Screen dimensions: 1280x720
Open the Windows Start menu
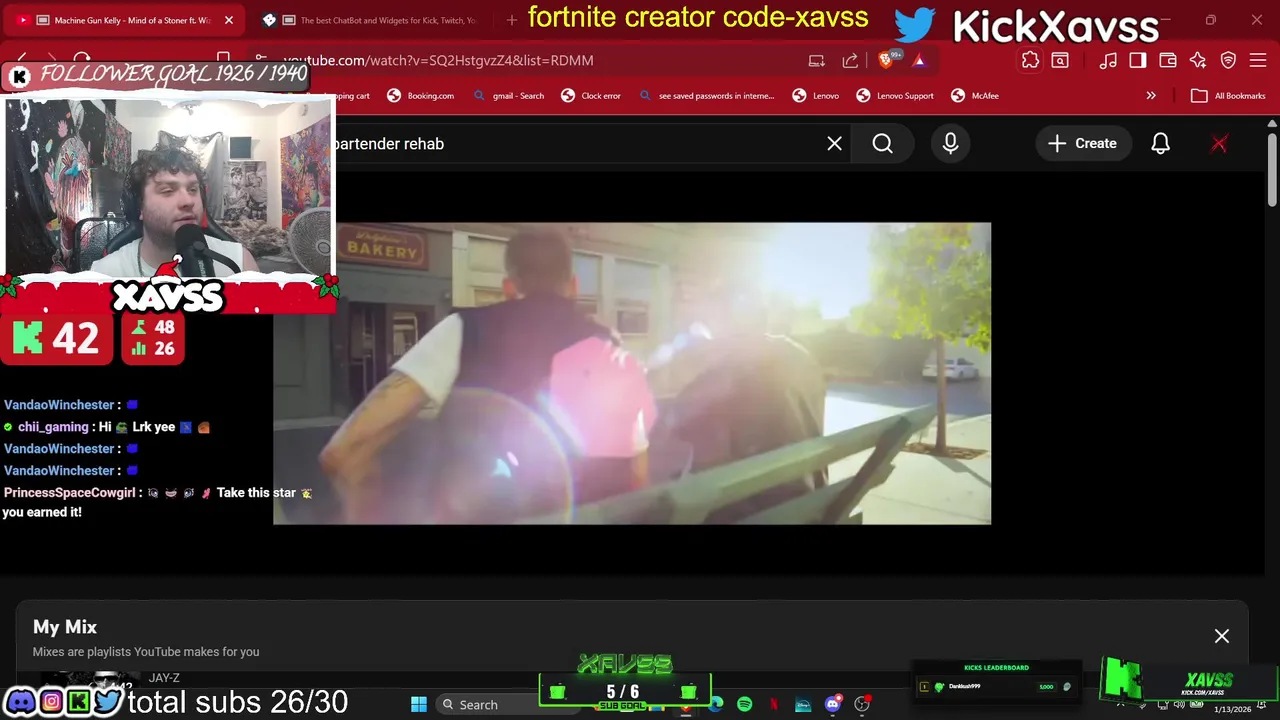[x=419, y=704]
